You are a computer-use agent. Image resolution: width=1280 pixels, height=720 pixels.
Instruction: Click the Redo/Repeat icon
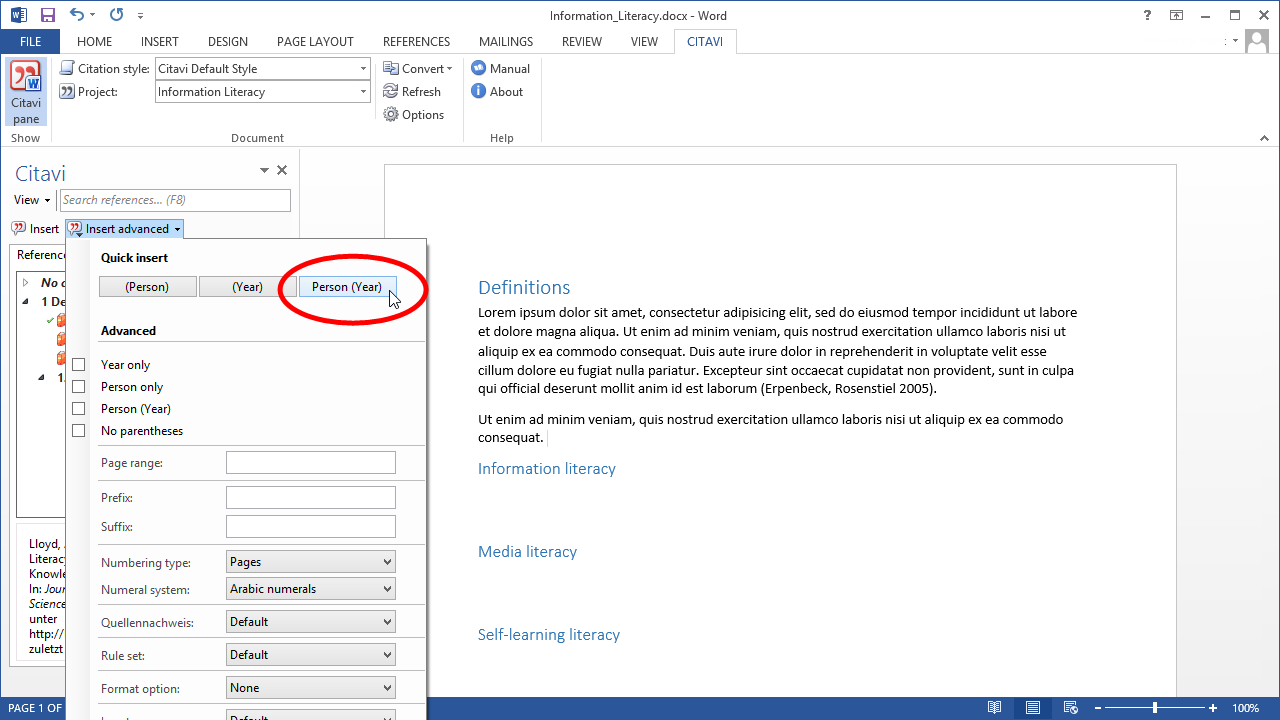pos(116,15)
